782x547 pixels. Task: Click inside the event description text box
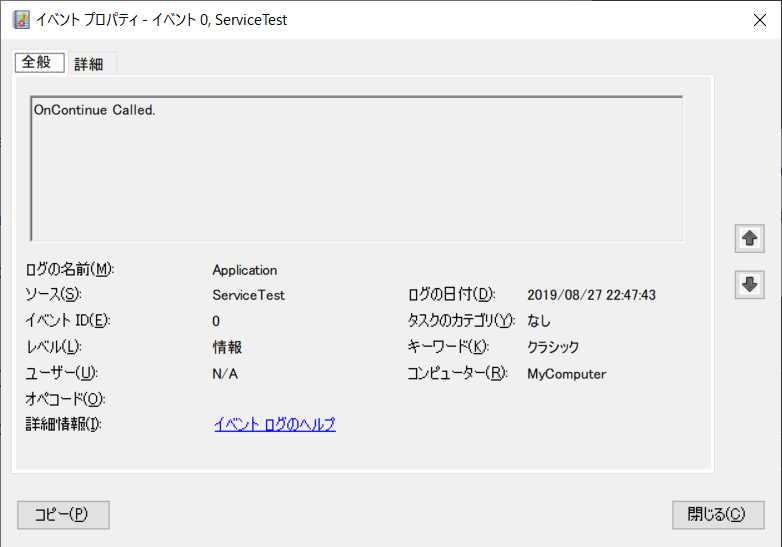(357, 180)
